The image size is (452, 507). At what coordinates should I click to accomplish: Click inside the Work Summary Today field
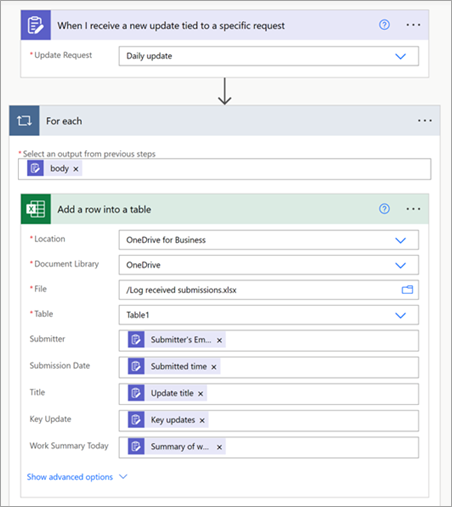click(x=269, y=447)
